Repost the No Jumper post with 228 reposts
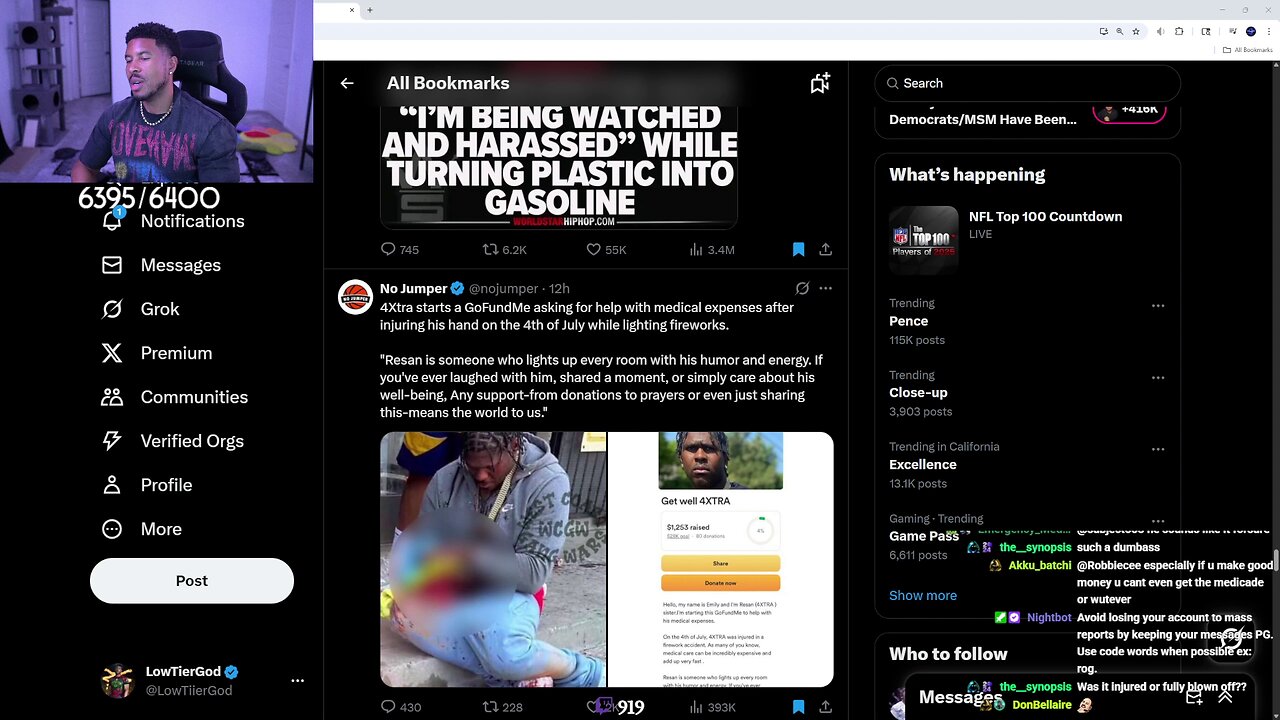 (503, 707)
